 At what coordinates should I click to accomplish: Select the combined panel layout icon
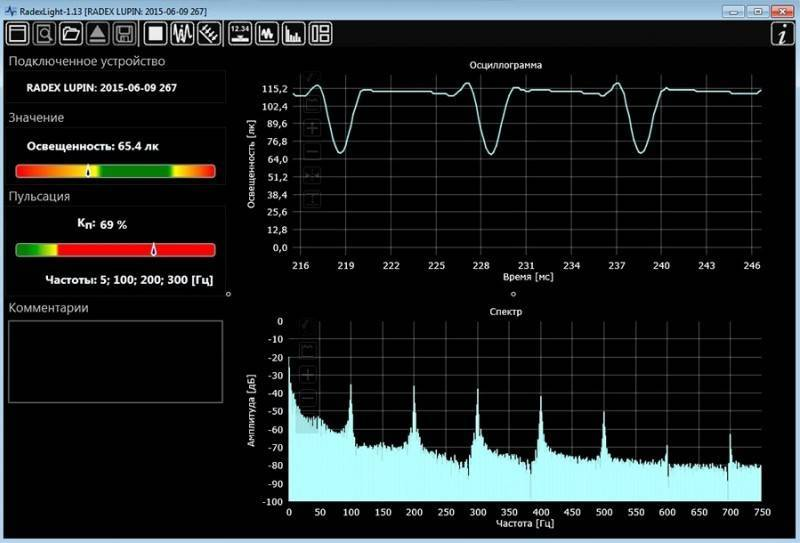pyautogui.click(x=321, y=34)
